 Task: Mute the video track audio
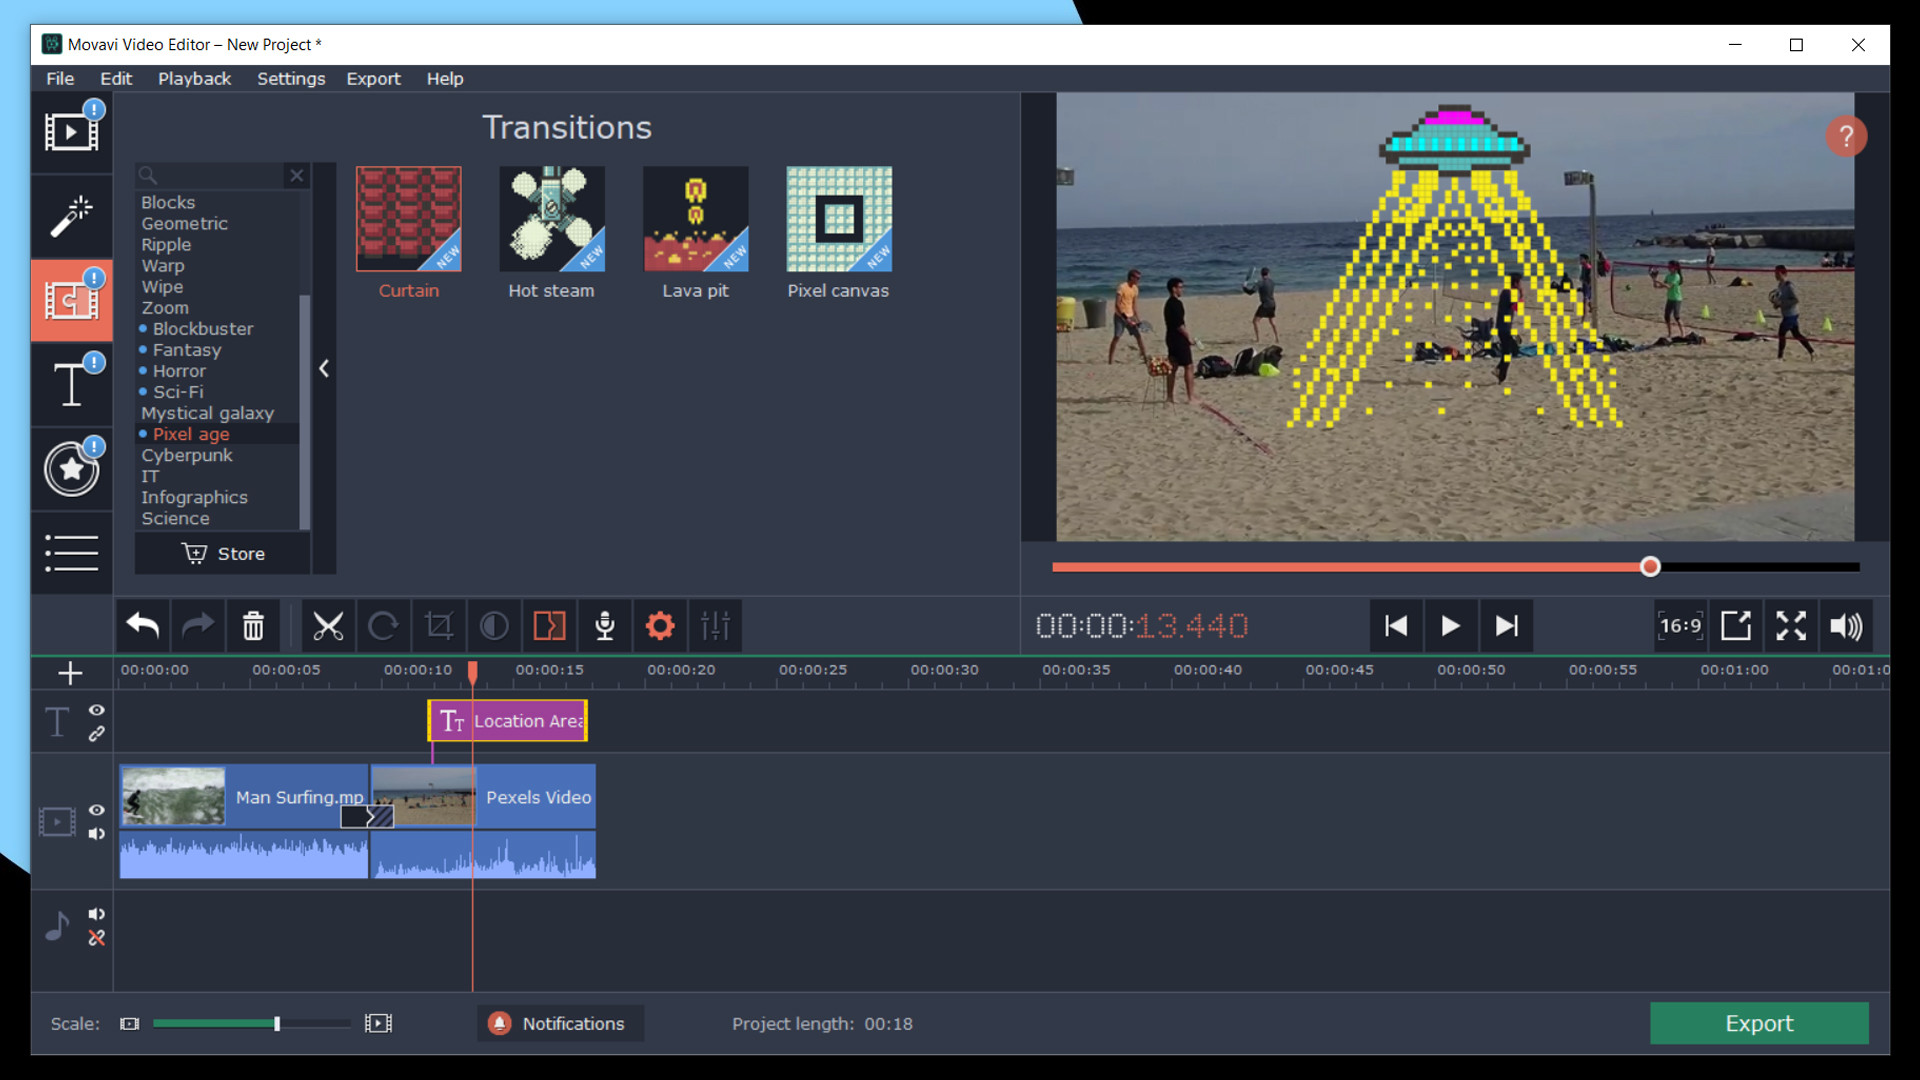click(96, 834)
